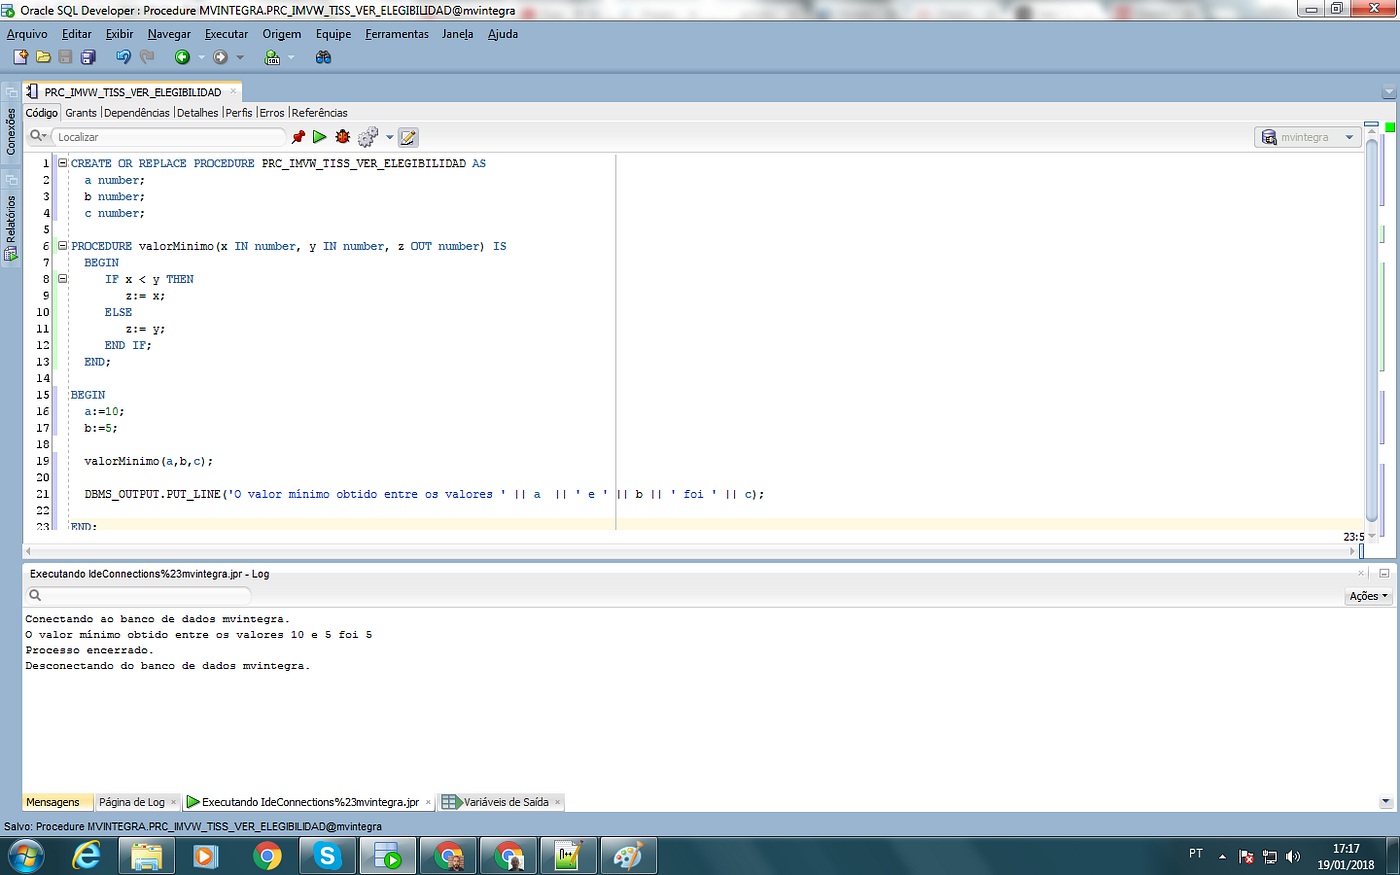Collapse the IF block fold at line 8
The width and height of the screenshot is (1400, 875).
click(61, 279)
